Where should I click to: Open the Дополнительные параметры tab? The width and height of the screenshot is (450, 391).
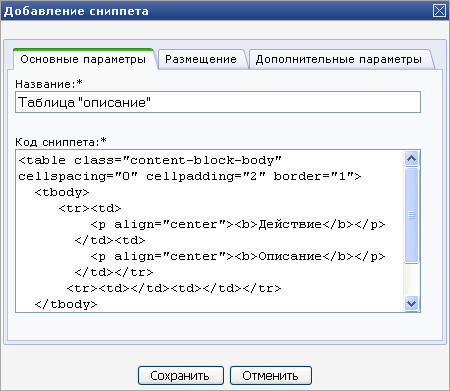click(x=339, y=59)
